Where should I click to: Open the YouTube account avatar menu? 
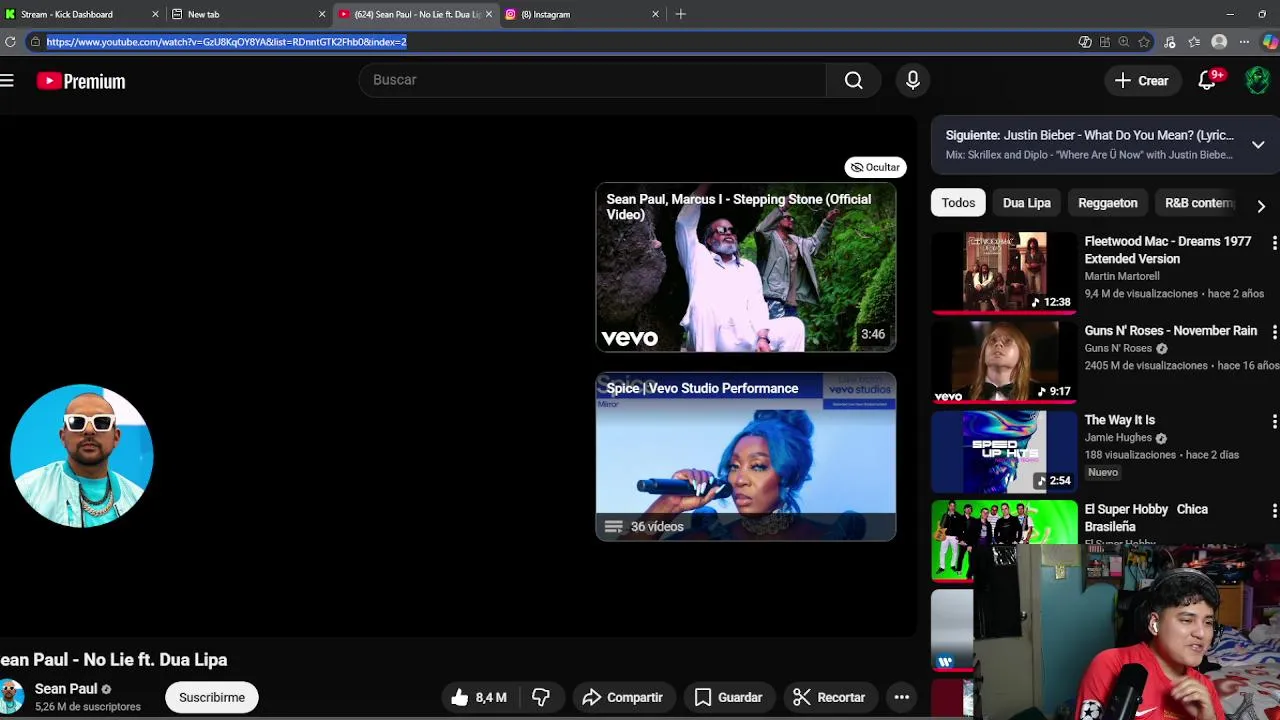(1257, 81)
